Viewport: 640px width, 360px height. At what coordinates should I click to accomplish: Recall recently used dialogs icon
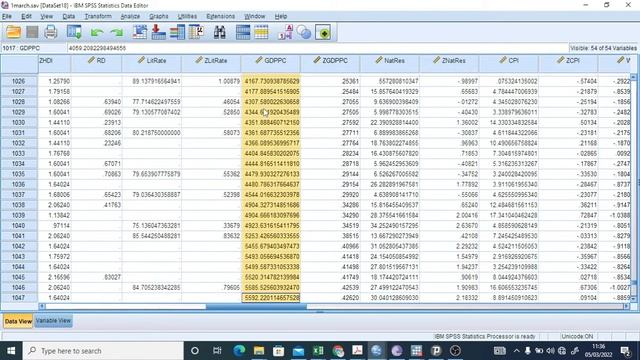(x=74, y=32)
